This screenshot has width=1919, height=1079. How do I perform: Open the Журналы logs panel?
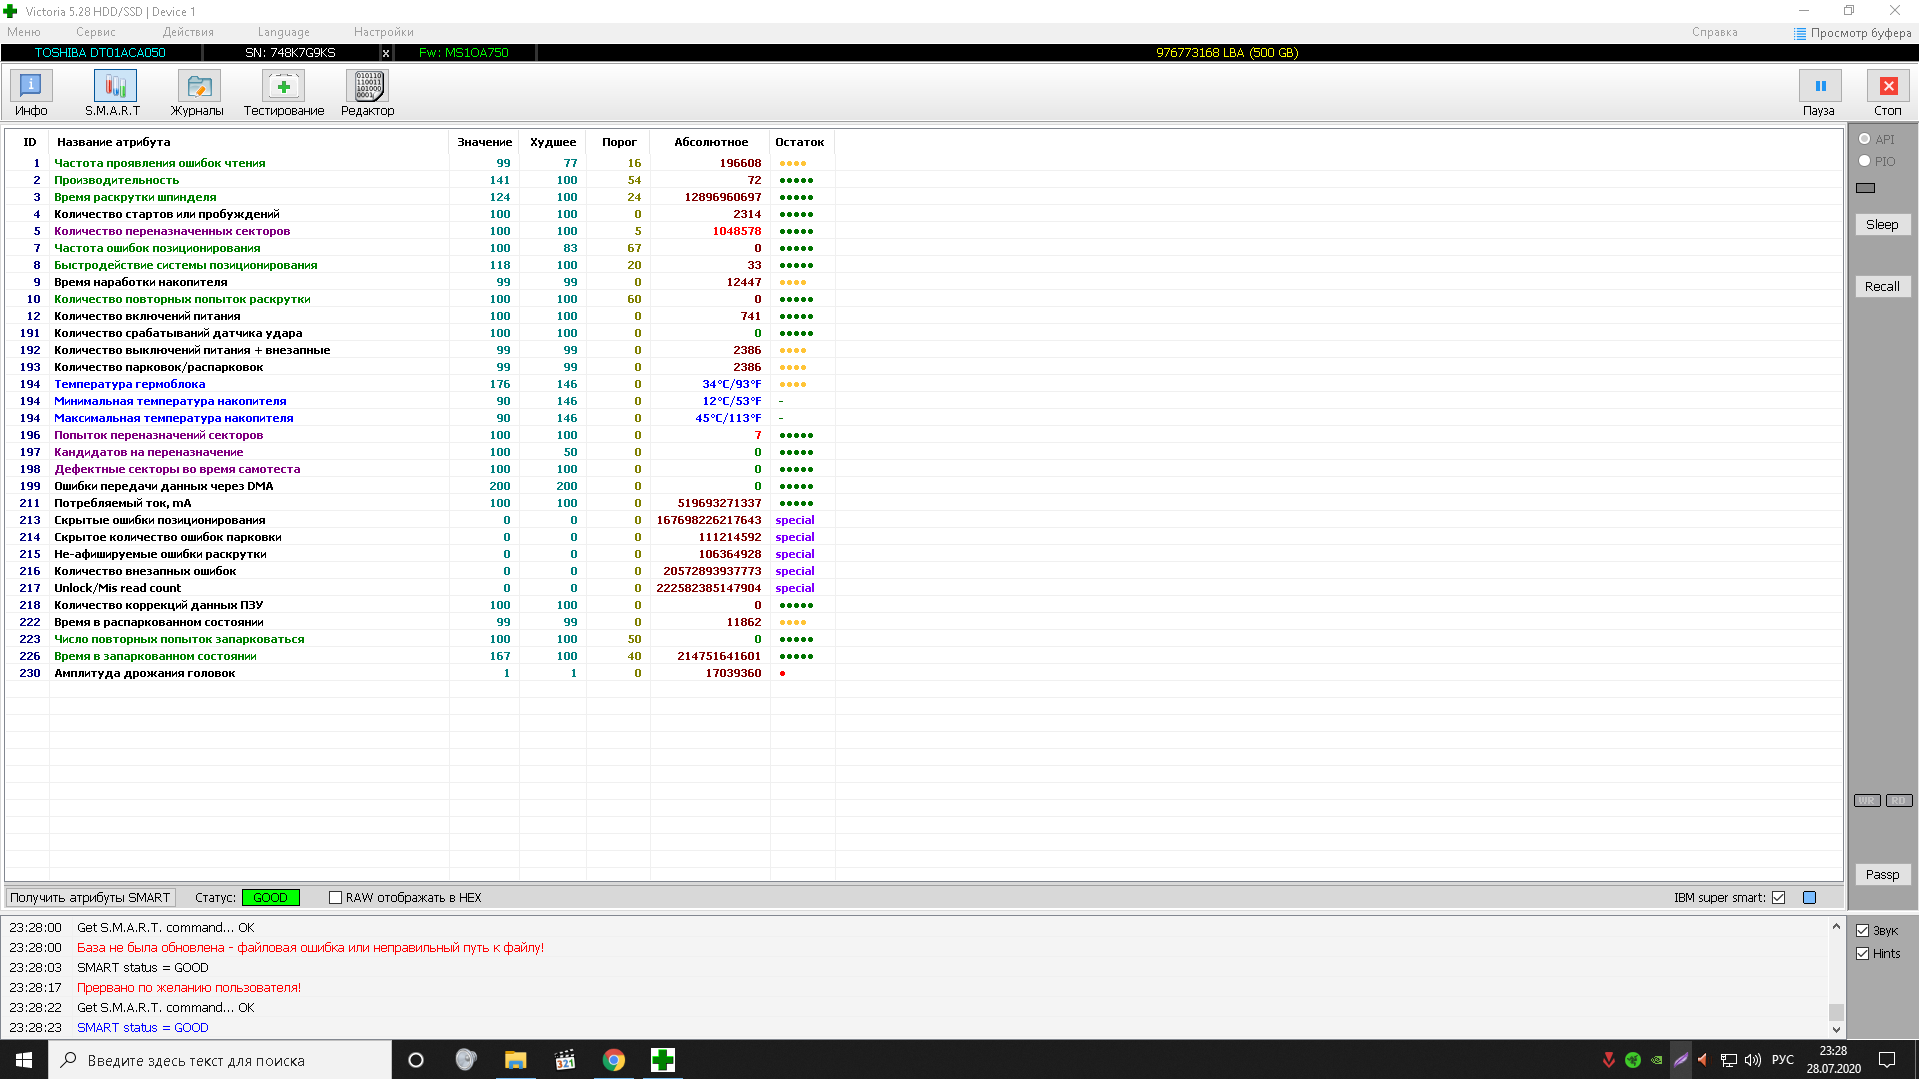[x=197, y=93]
